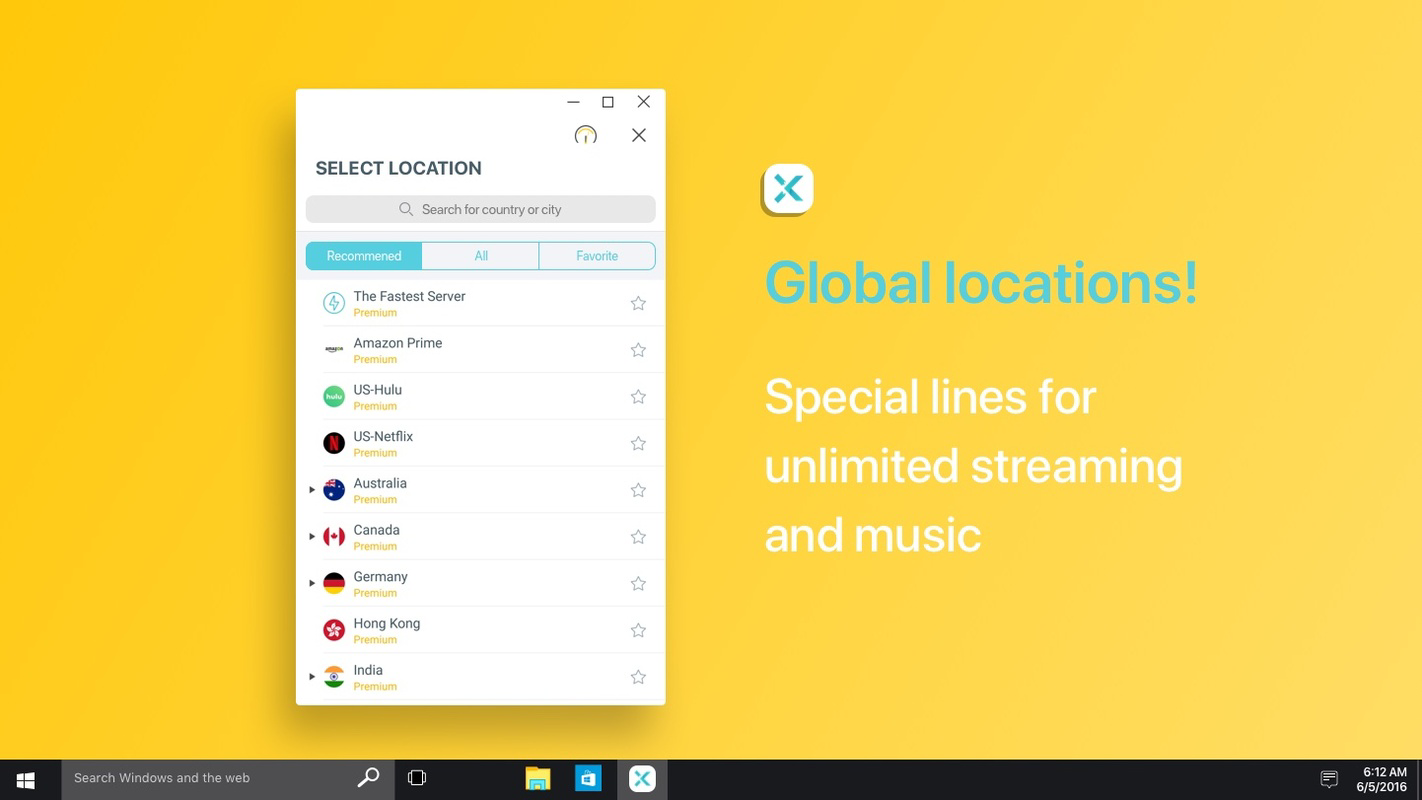Minimize the VPN window
The image size is (1422, 800).
click(573, 102)
